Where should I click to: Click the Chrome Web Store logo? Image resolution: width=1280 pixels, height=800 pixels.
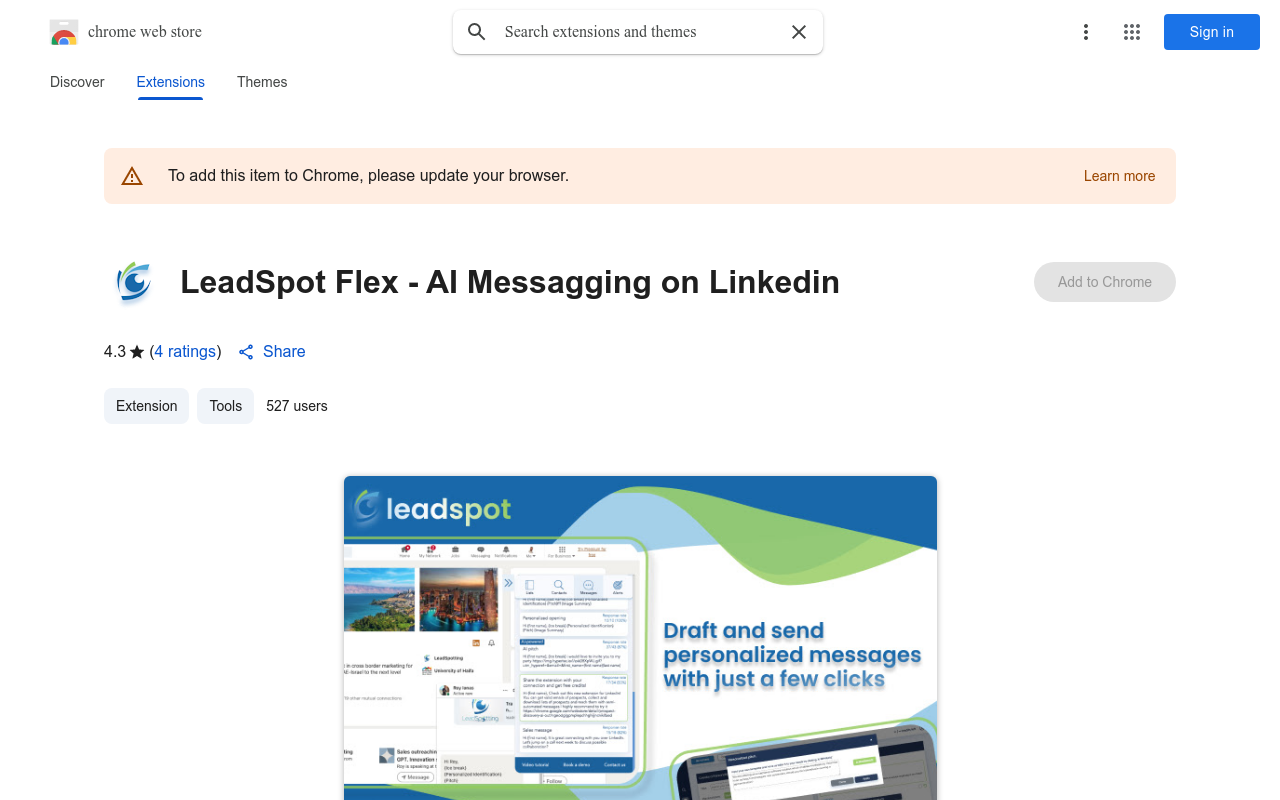(64, 32)
